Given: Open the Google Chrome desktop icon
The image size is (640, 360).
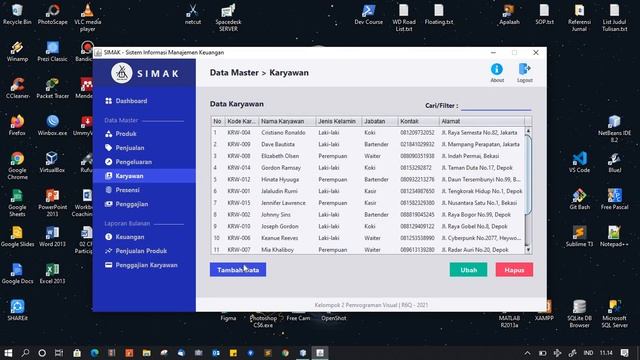Looking at the screenshot, I should [17, 166].
